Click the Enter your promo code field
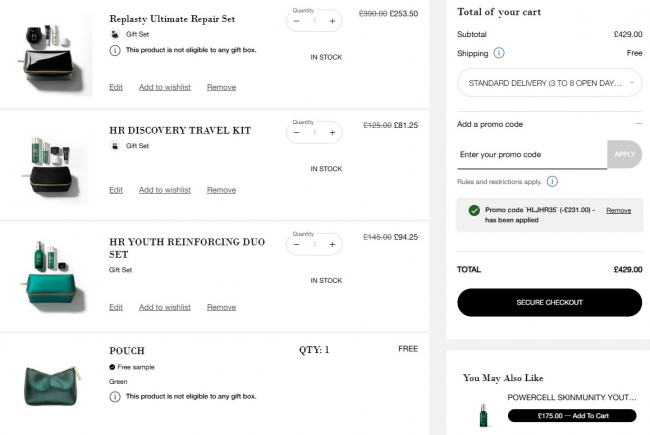Viewport: 650px width, 435px height. [x=532, y=155]
